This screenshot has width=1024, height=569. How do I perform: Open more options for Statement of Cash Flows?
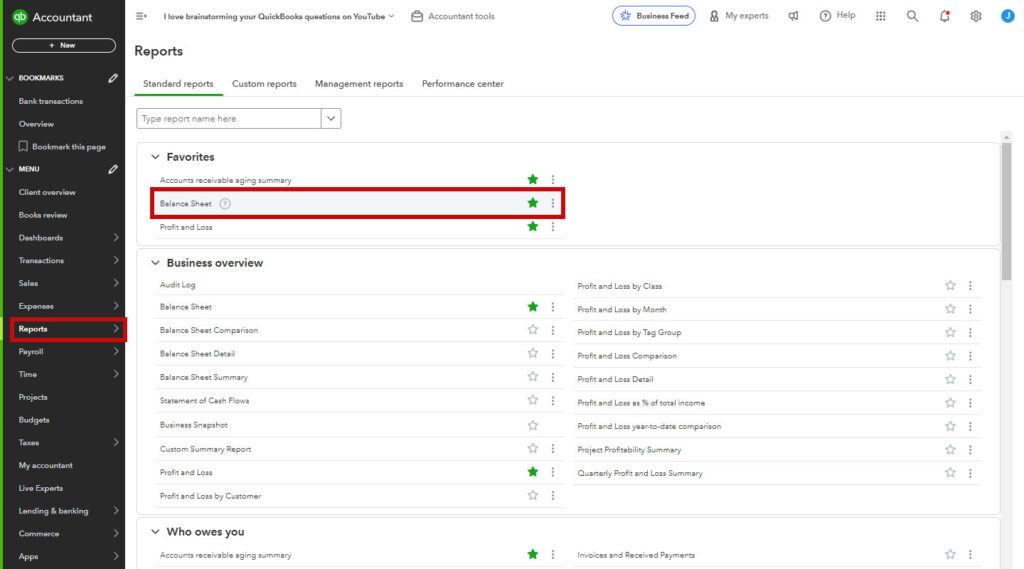click(552, 400)
